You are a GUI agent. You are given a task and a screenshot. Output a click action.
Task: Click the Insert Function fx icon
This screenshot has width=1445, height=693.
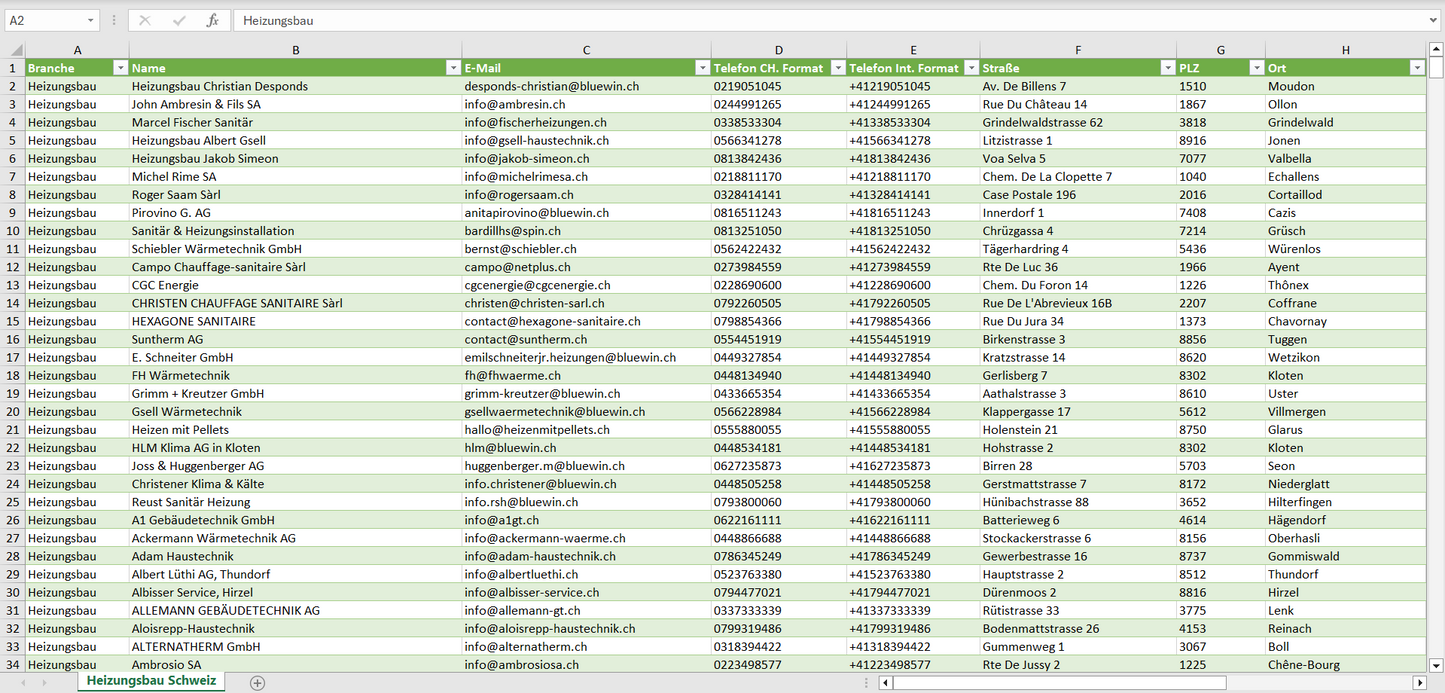click(212, 20)
